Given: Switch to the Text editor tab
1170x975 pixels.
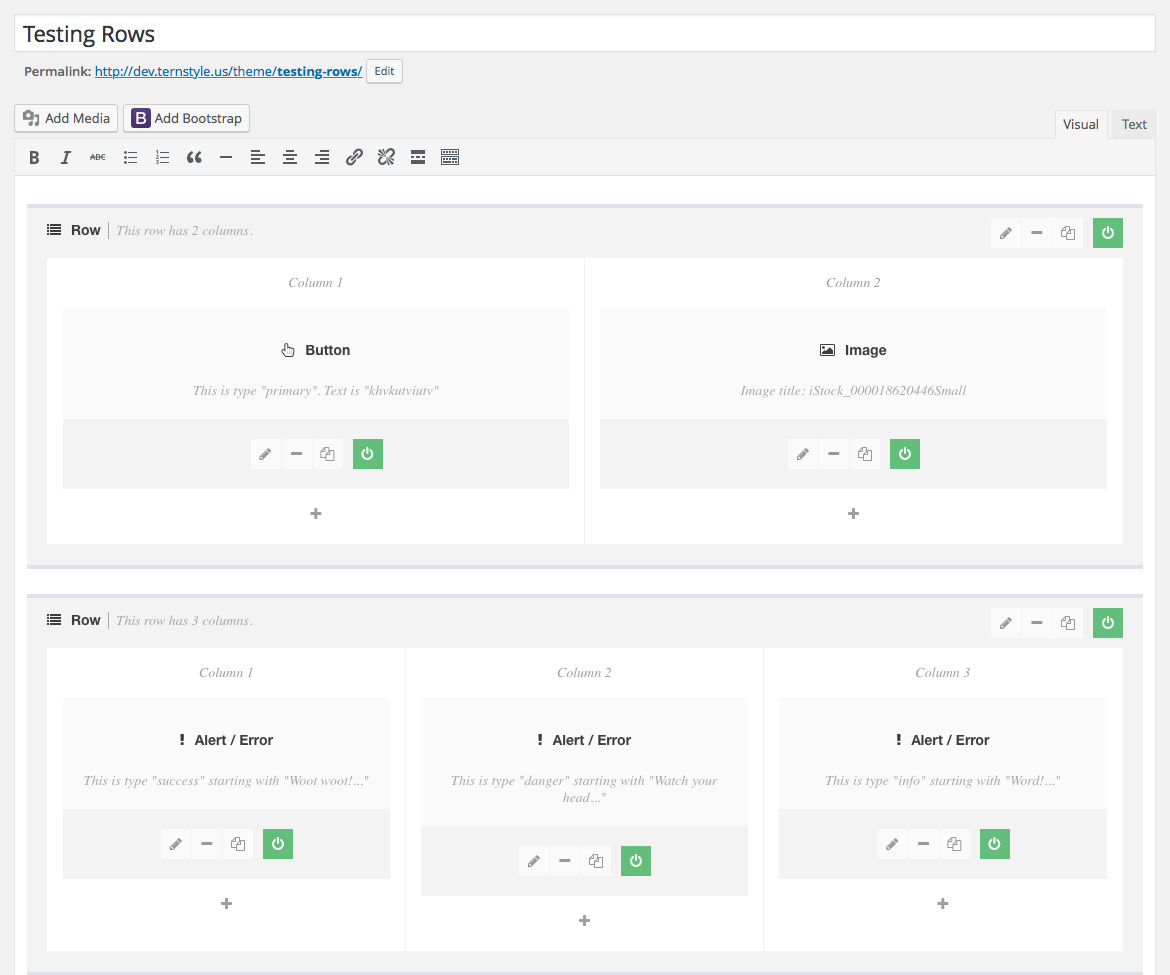Looking at the screenshot, I should [x=1133, y=125].
